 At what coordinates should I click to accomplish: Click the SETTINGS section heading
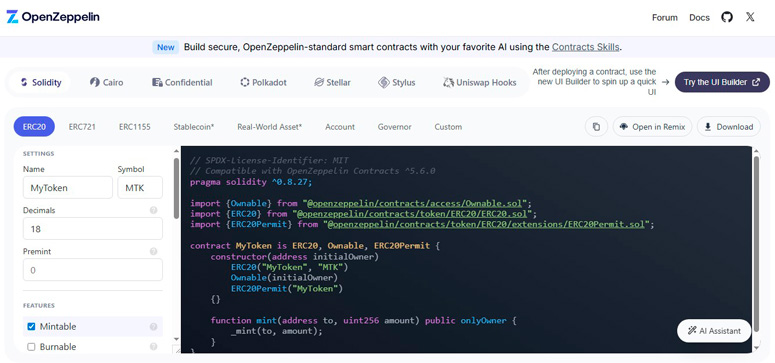[39, 153]
